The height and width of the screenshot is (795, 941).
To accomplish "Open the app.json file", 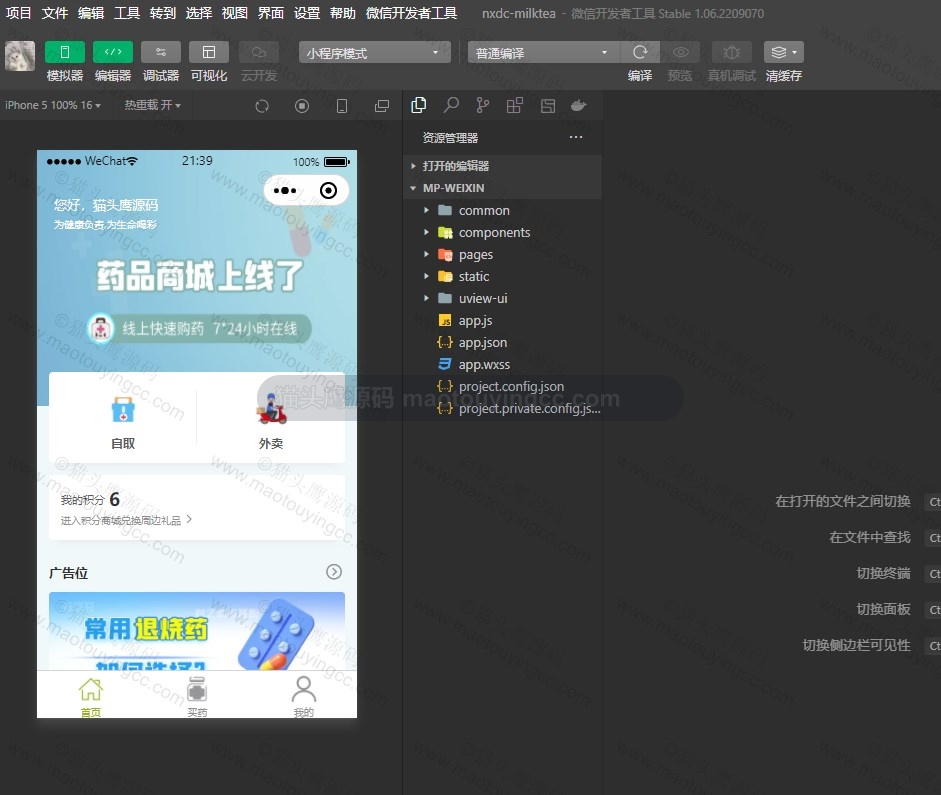I will tap(503, 342).
